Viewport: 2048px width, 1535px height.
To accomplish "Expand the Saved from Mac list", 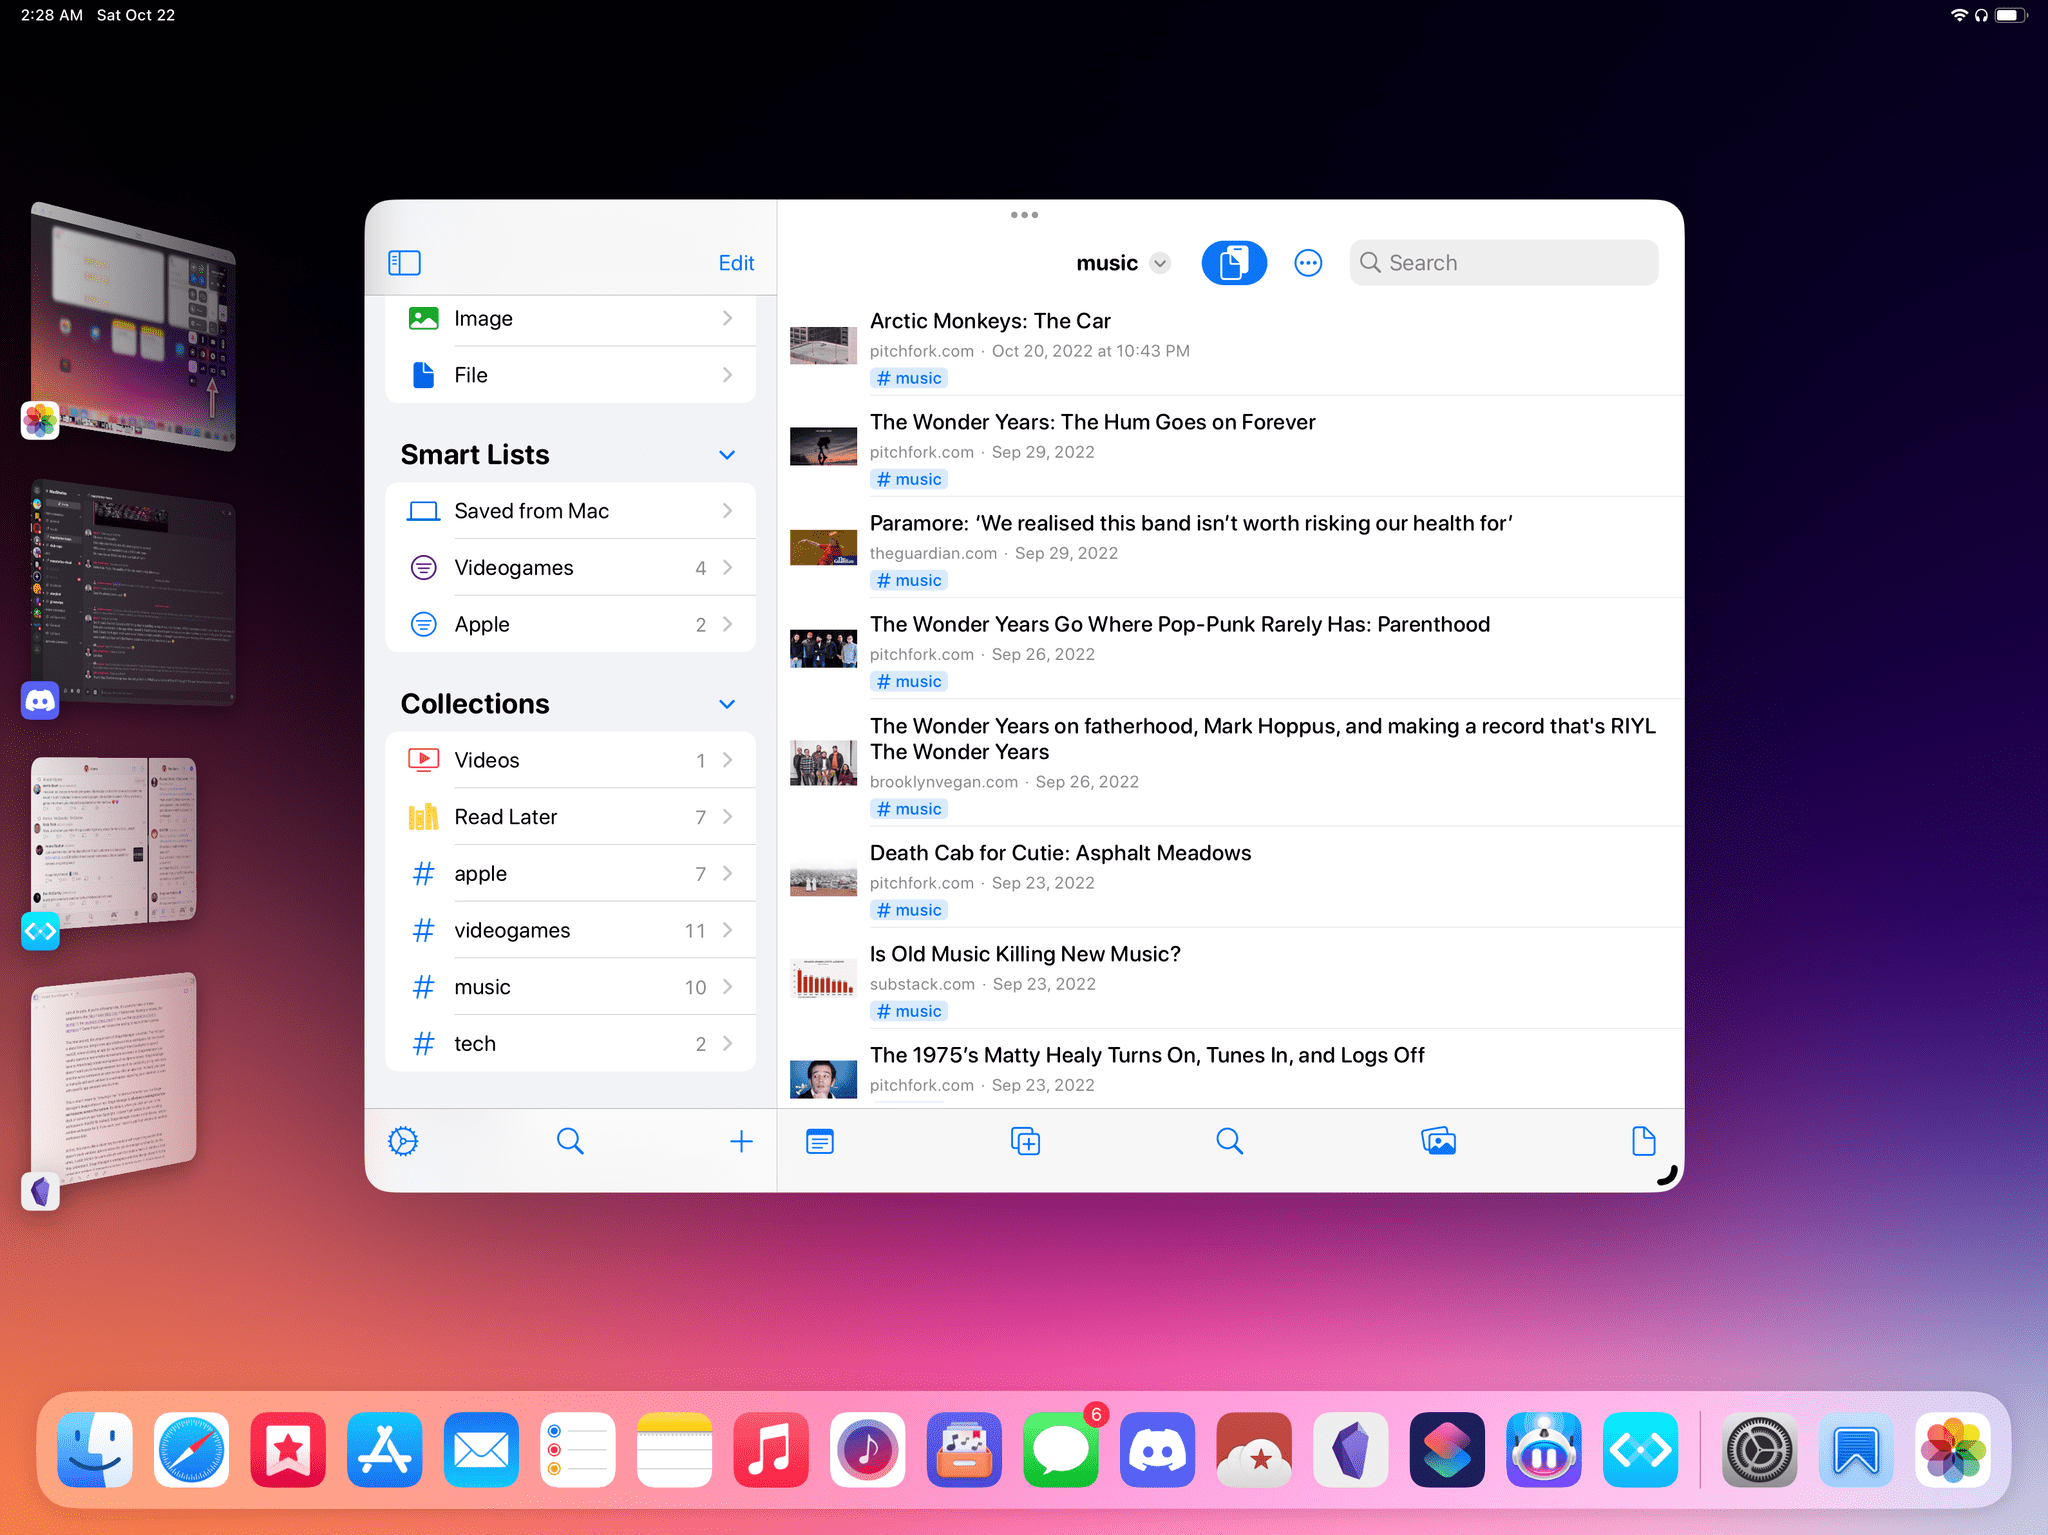I will [x=729, y=510].
